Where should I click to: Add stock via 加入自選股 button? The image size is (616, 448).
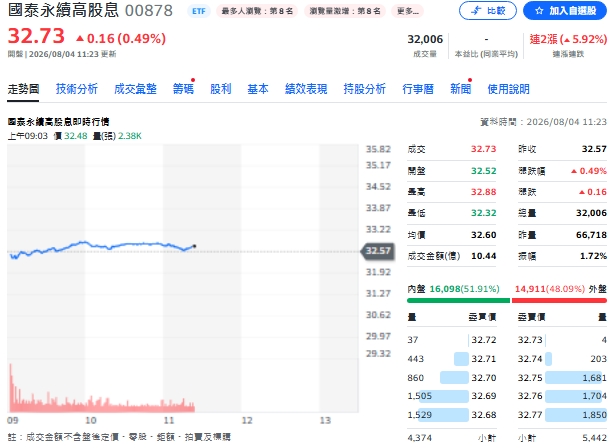click(x=565, y=11)
